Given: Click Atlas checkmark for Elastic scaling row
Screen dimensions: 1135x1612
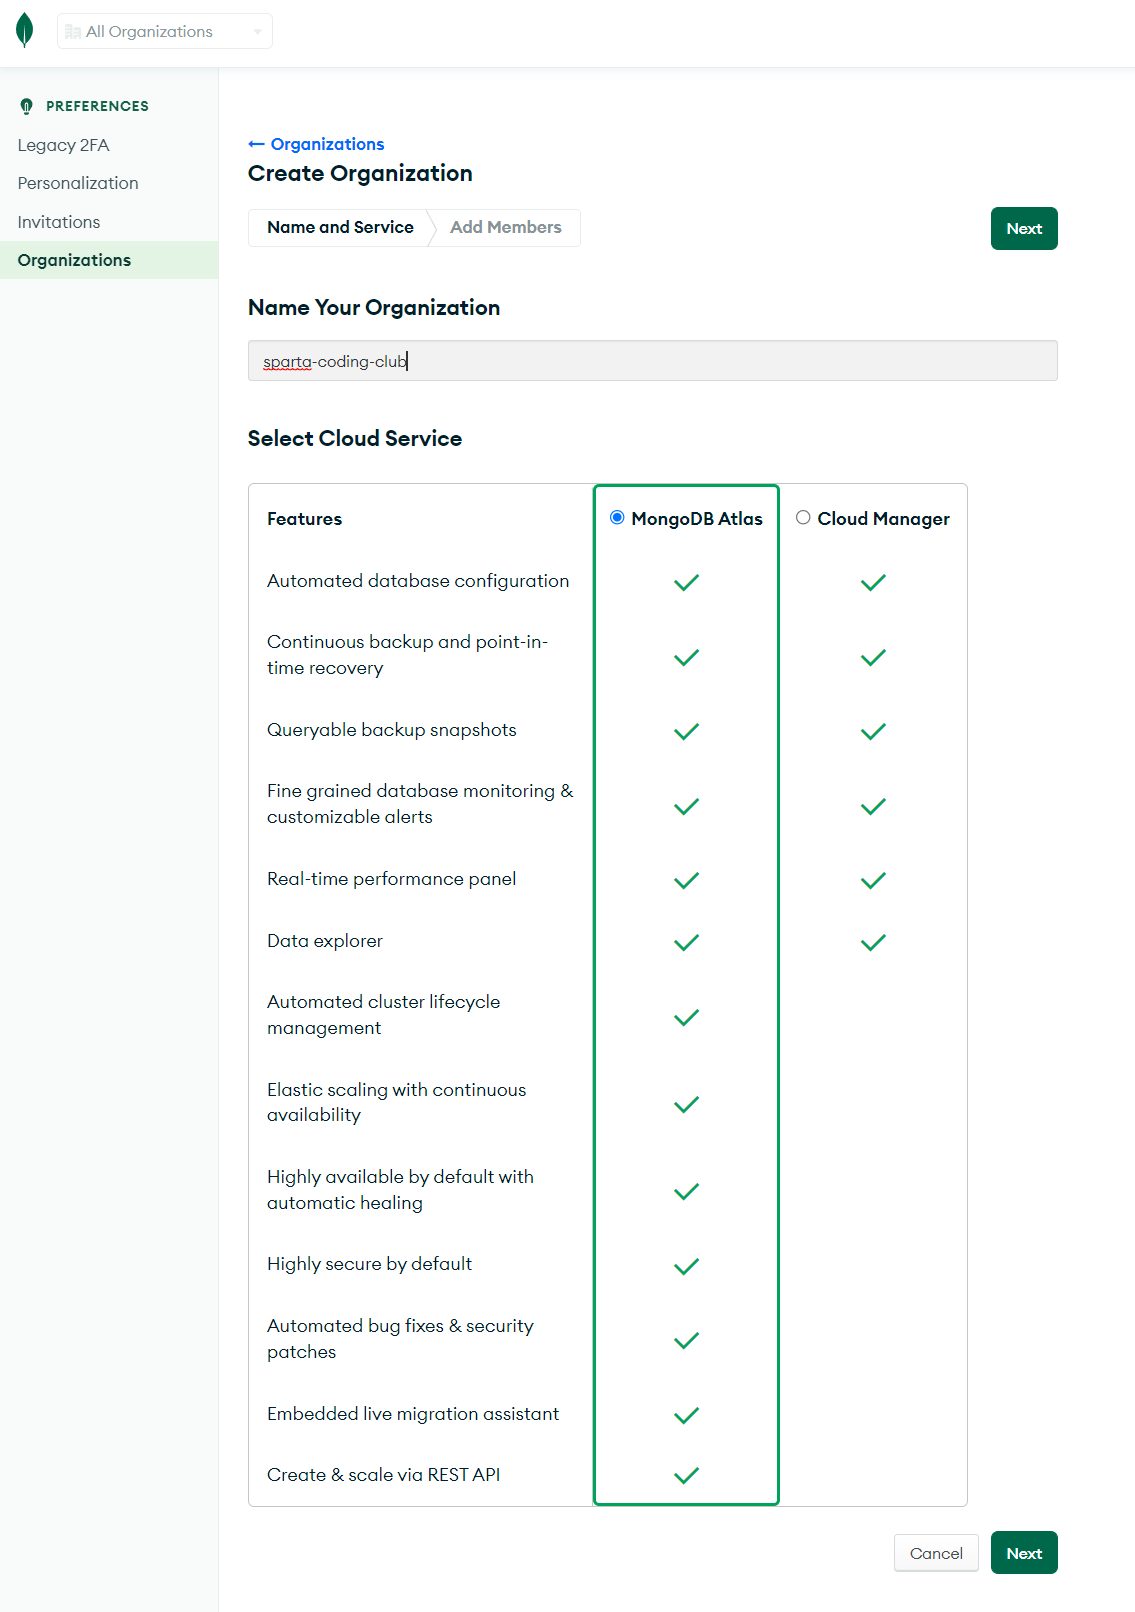Looking at the screenshot, I should [686, 1104].
